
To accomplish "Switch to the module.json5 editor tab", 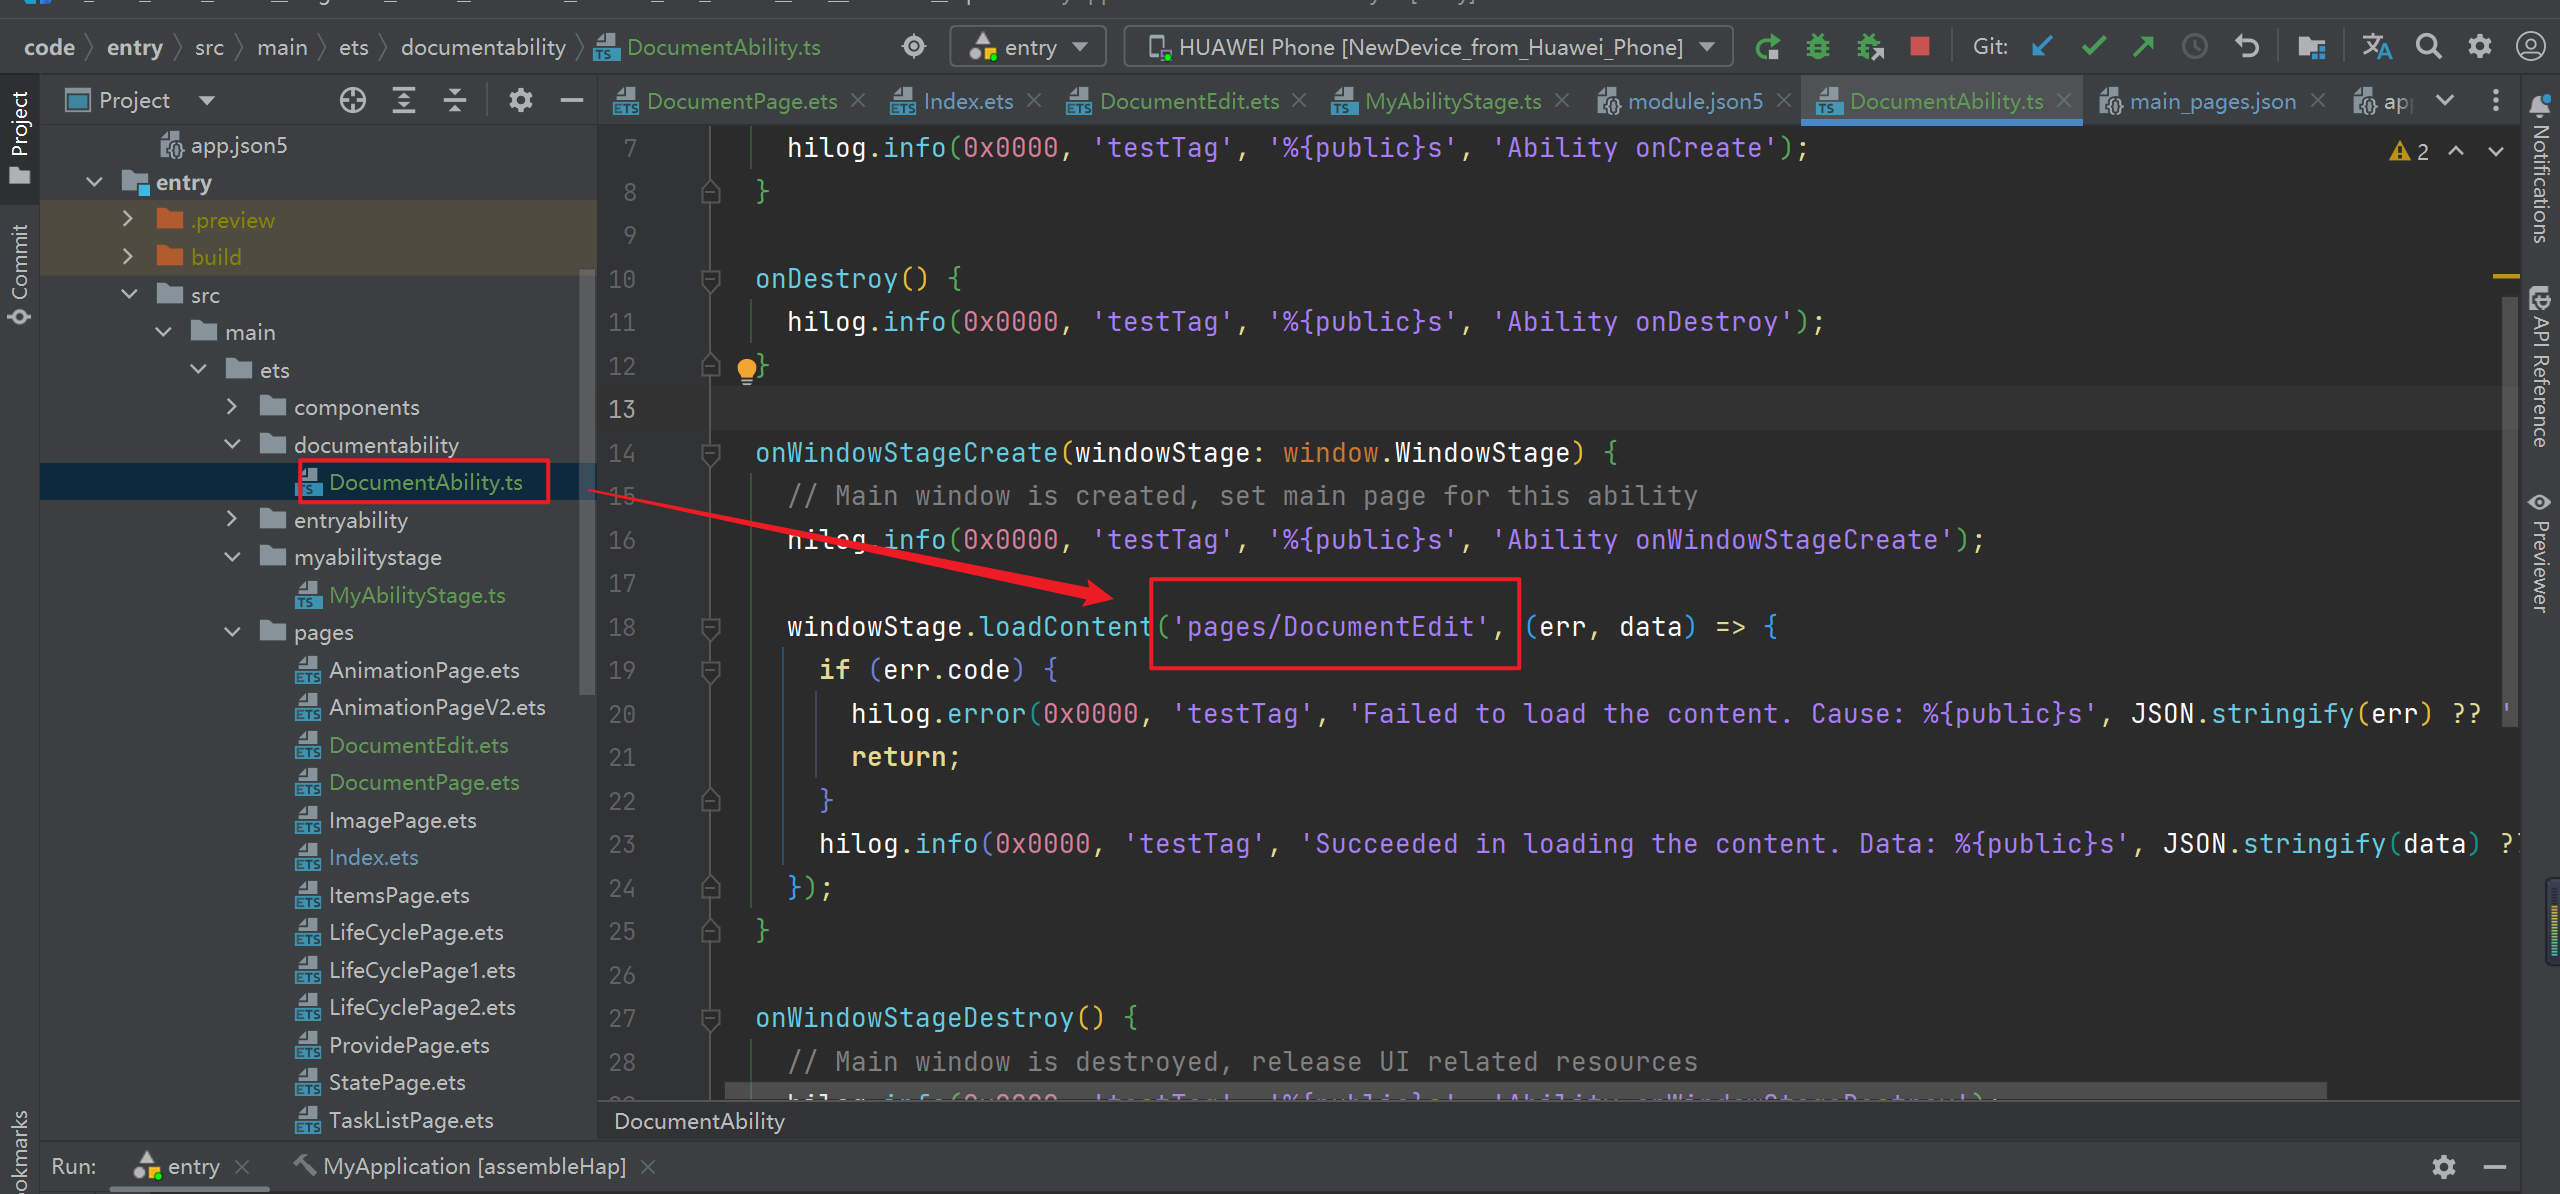I will point(1694,101).
